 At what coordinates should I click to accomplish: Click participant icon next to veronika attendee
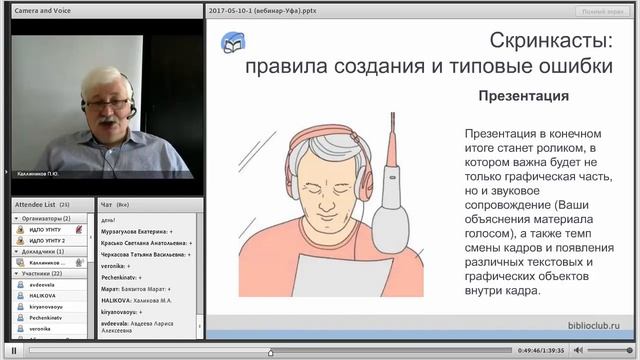tap(20, 329)
